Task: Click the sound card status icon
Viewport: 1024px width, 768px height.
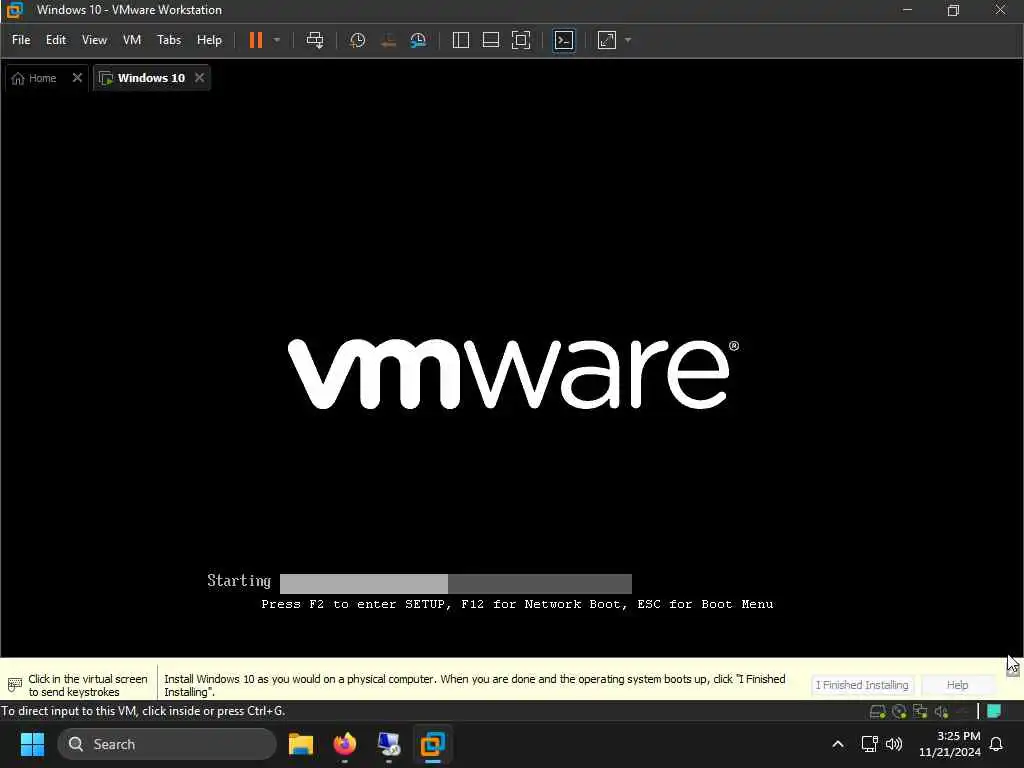Action: pos(941,712)
